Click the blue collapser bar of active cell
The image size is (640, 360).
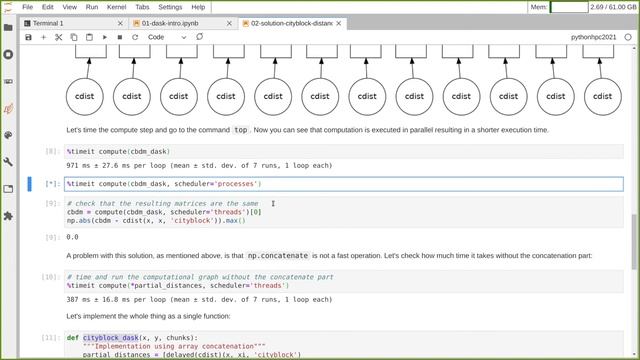click(x=29, y=184)
